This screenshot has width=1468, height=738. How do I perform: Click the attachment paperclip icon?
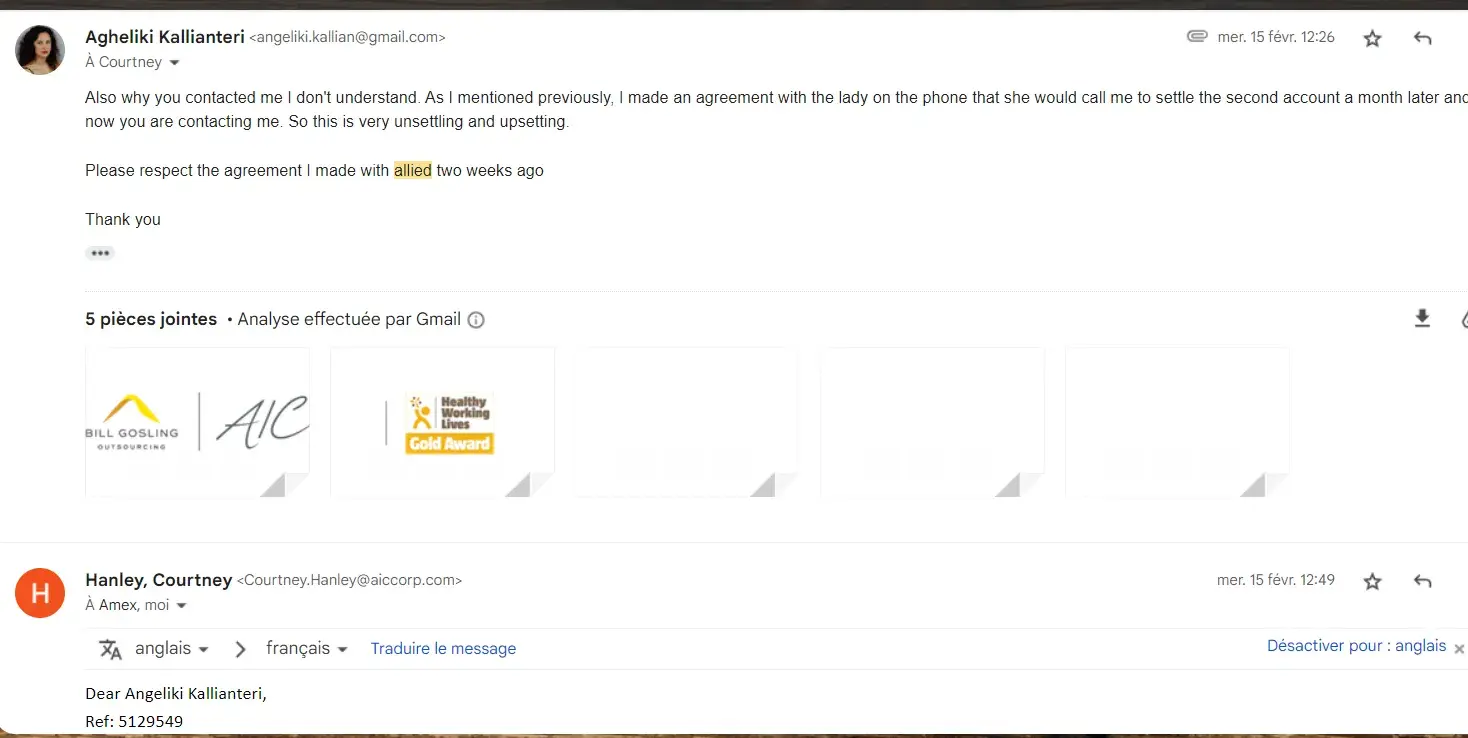(1196, 37)
